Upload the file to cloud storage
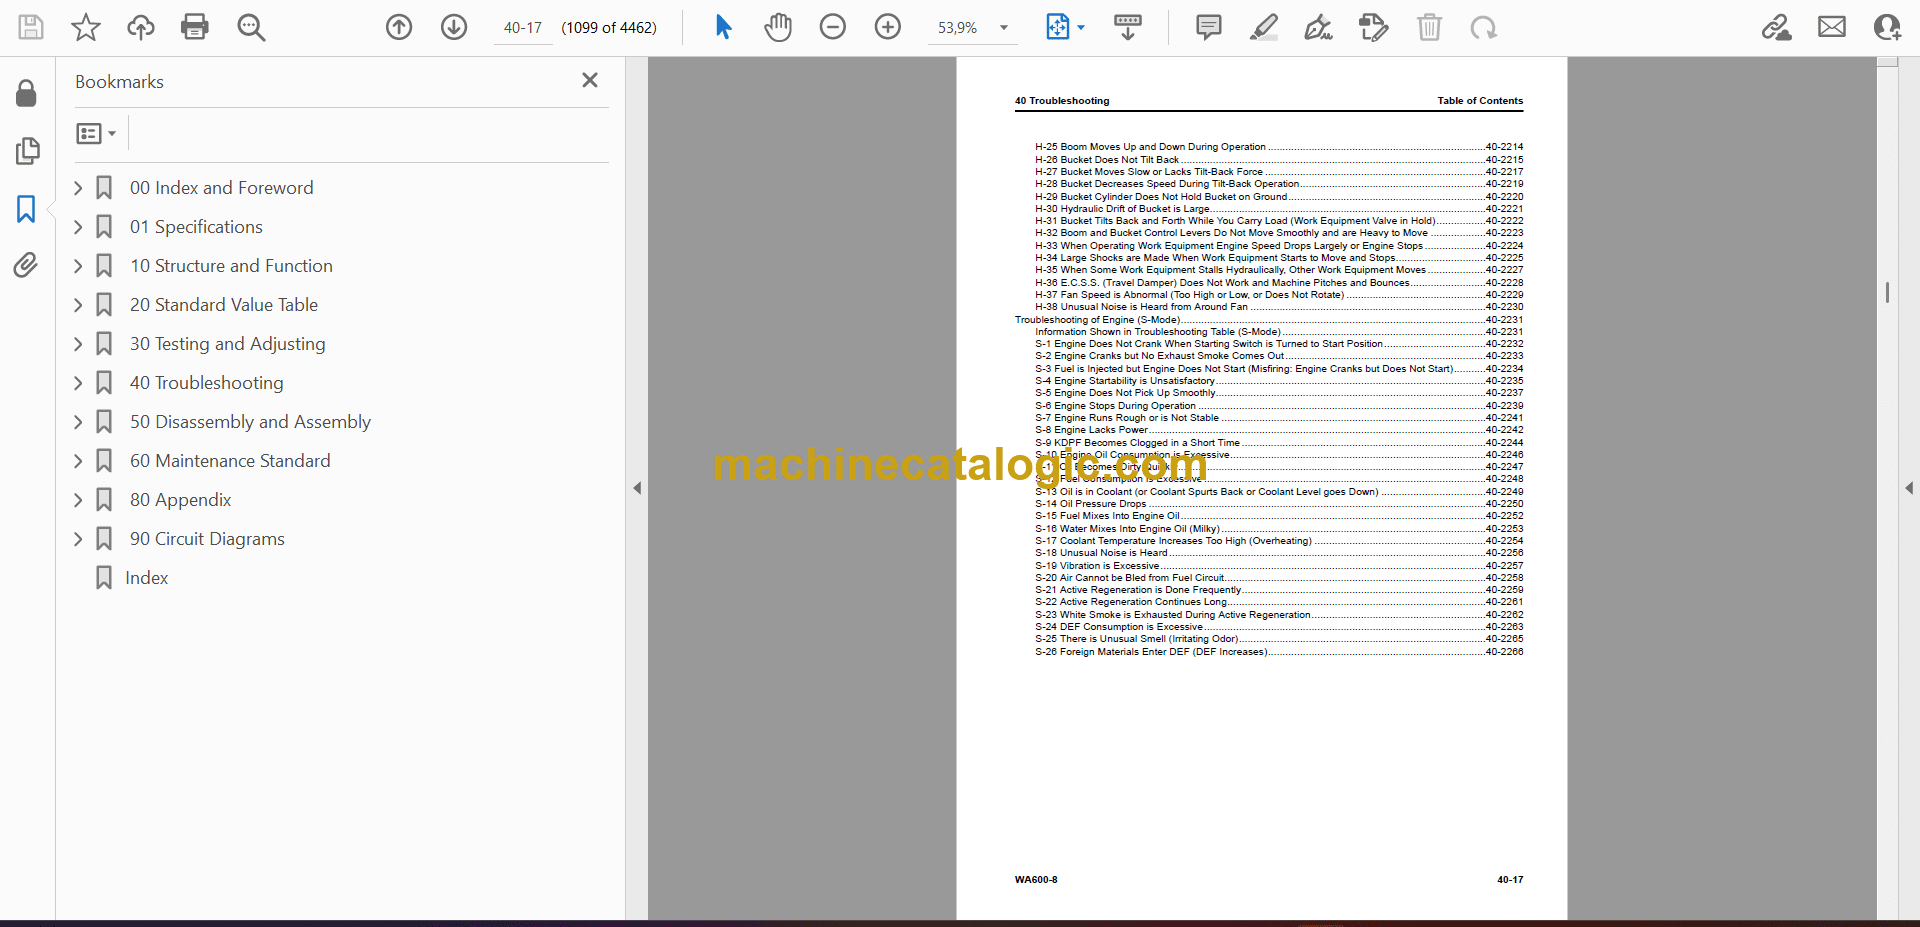 [141, 27]
